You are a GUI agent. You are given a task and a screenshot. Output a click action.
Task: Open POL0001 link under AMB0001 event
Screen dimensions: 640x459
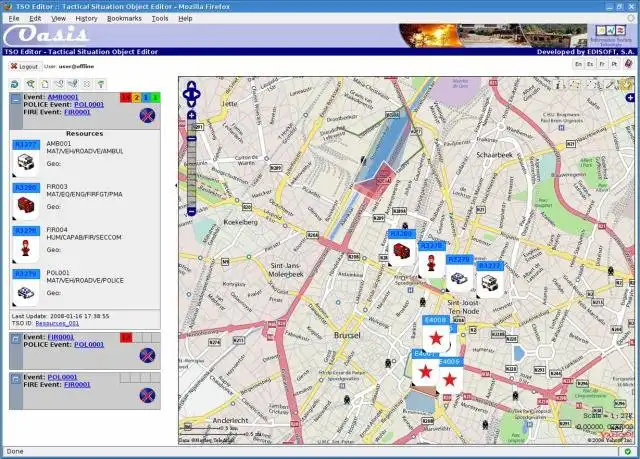[89, 104]
